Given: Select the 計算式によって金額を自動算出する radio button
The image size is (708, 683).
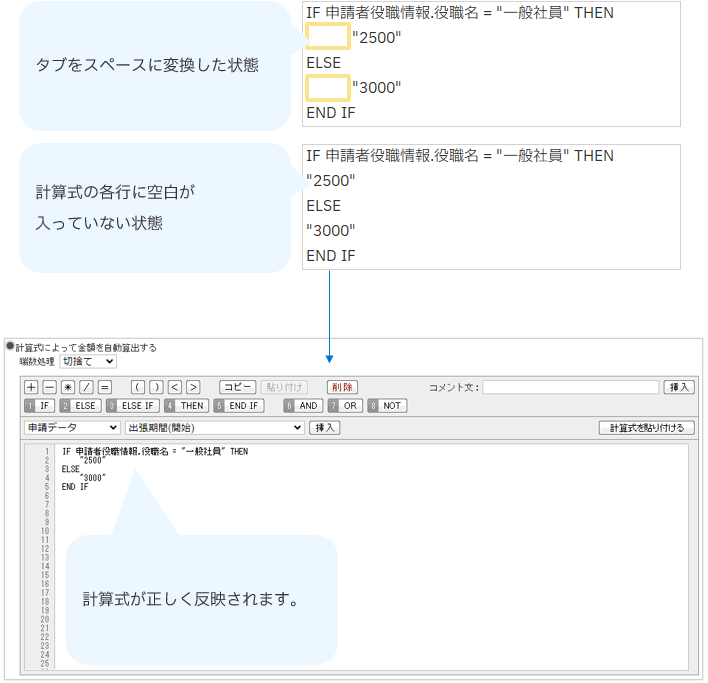Looking at the screenshot, I should click(10, 346).
